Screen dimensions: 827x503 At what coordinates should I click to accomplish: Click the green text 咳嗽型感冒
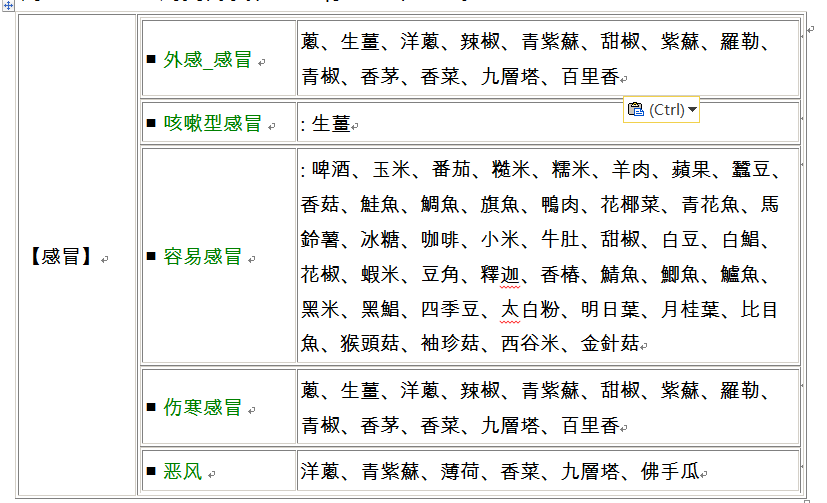click(213, 123)
